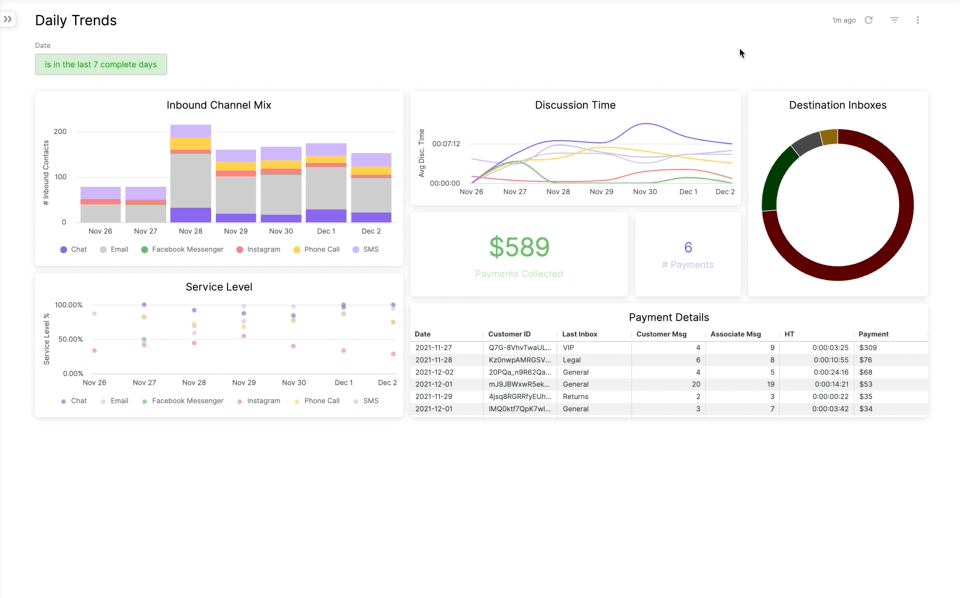This screenshot has width=960, height=598.
Task: Click the Daily Trends dashboard title
Action: point(76,20)
